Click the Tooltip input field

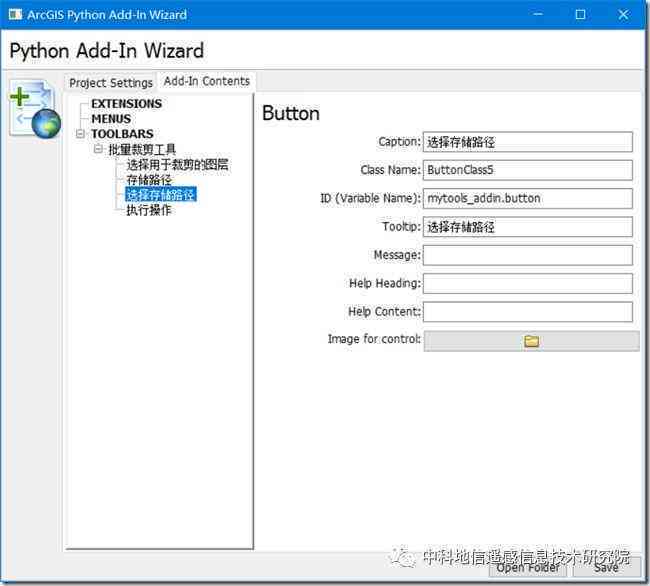tap(528, 227)
